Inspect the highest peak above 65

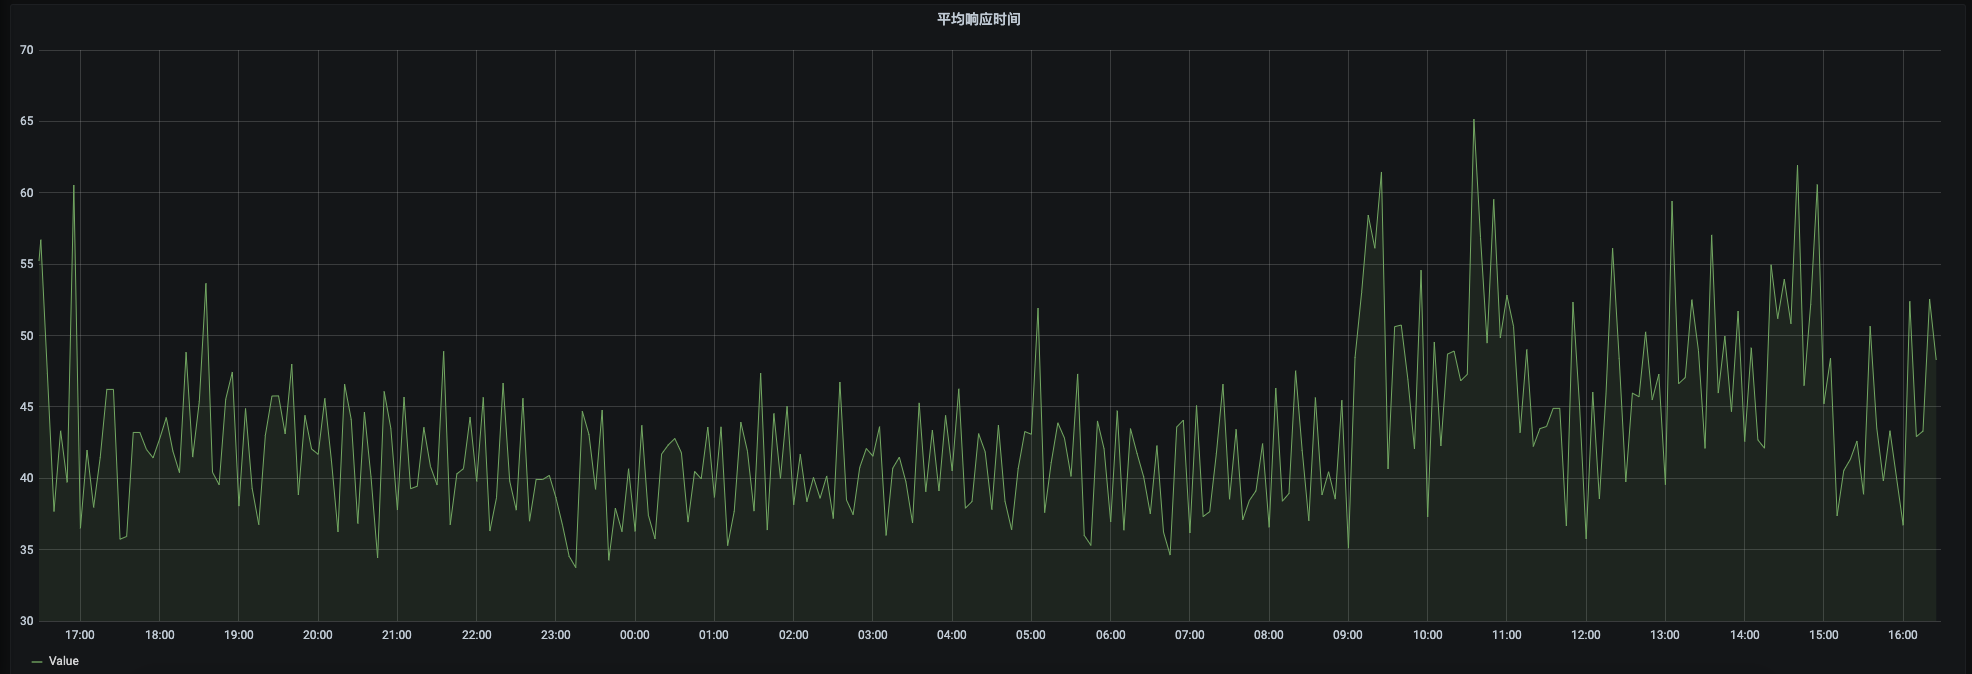click(x=1474, y=120)
